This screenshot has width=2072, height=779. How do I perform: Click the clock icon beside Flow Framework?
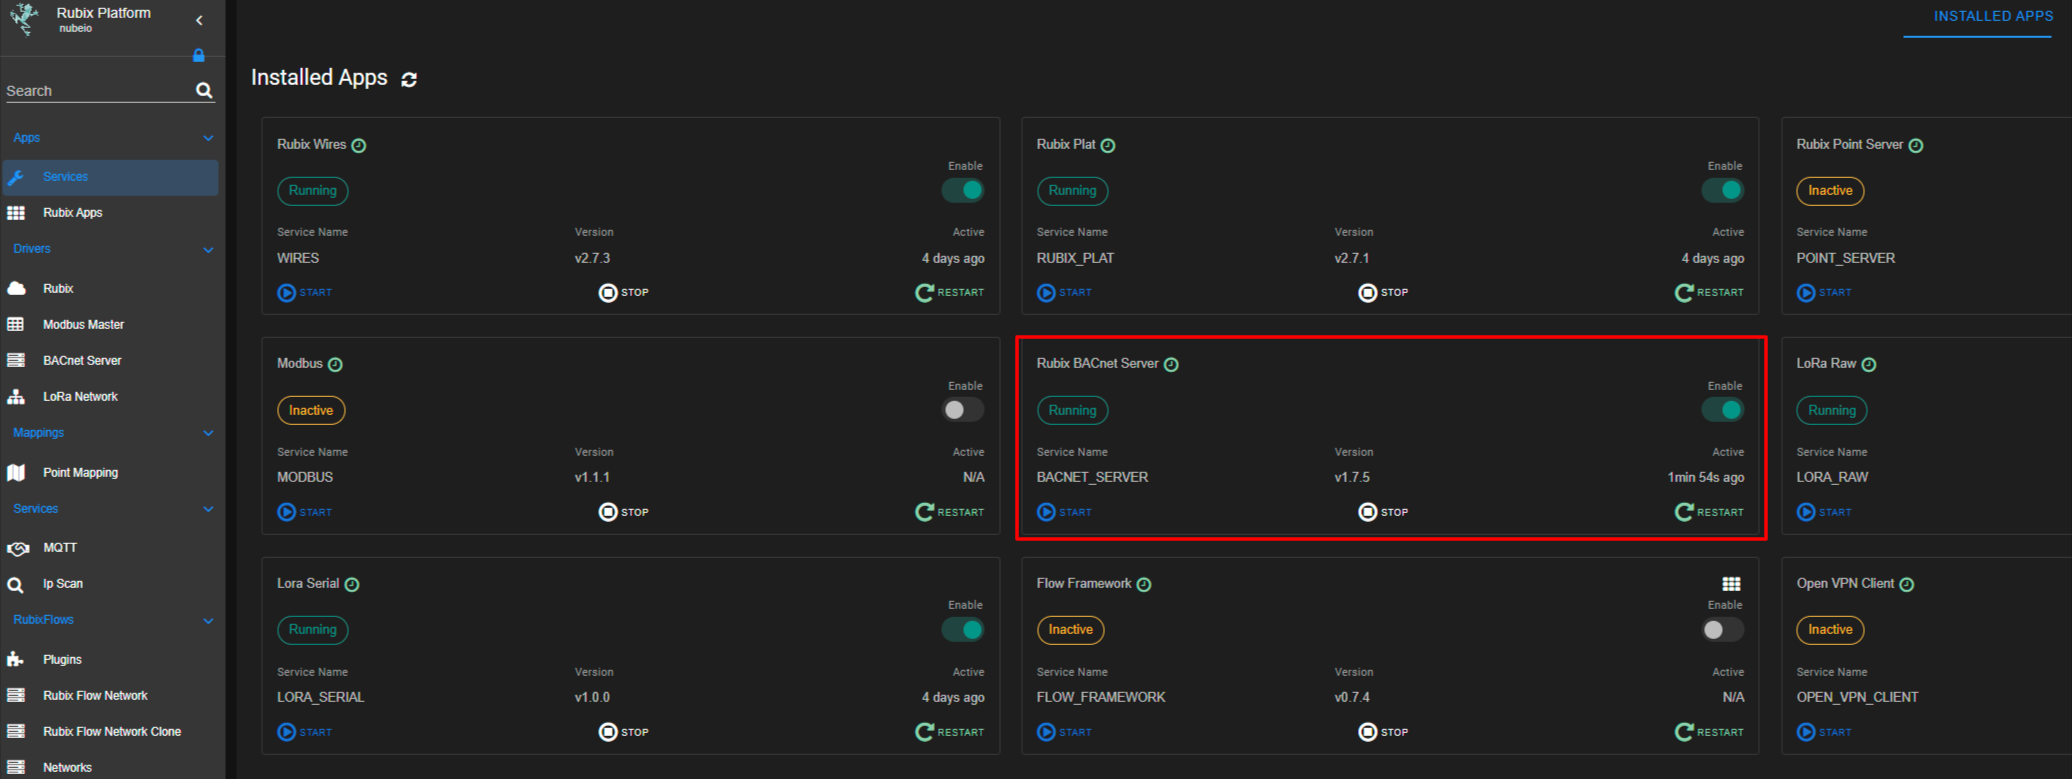click(1144, 584)
